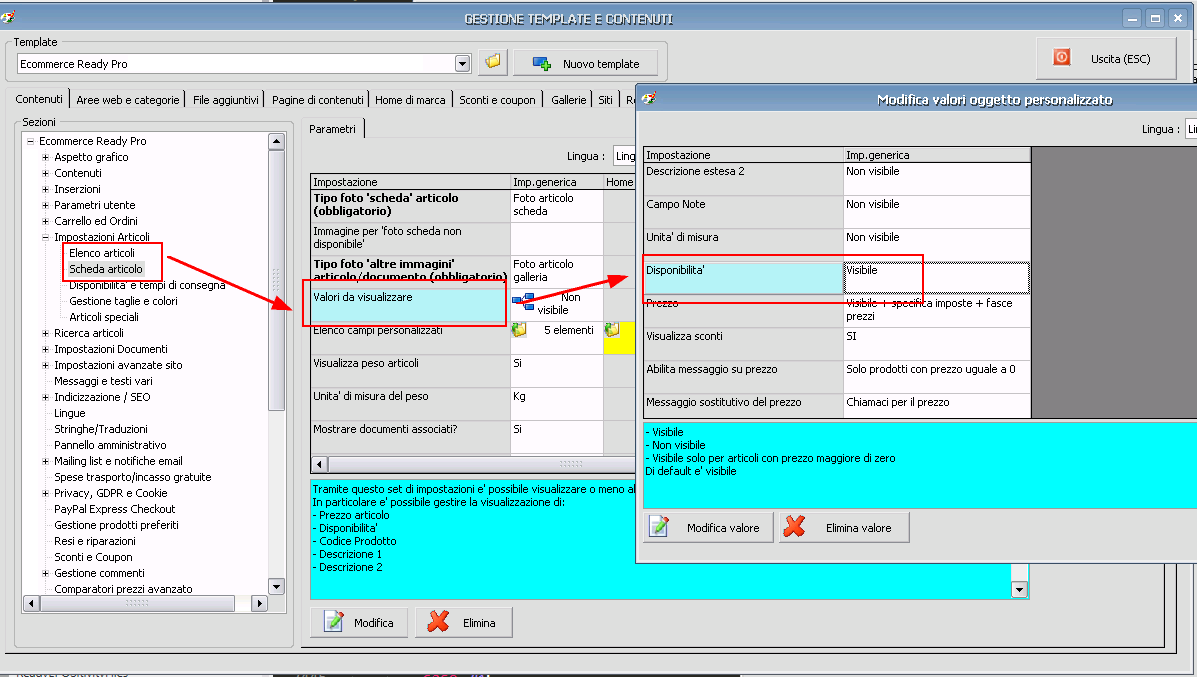Expand the Inserzioni tree node
This screenshot has width=1197, height=677.
tap(46, 189)
